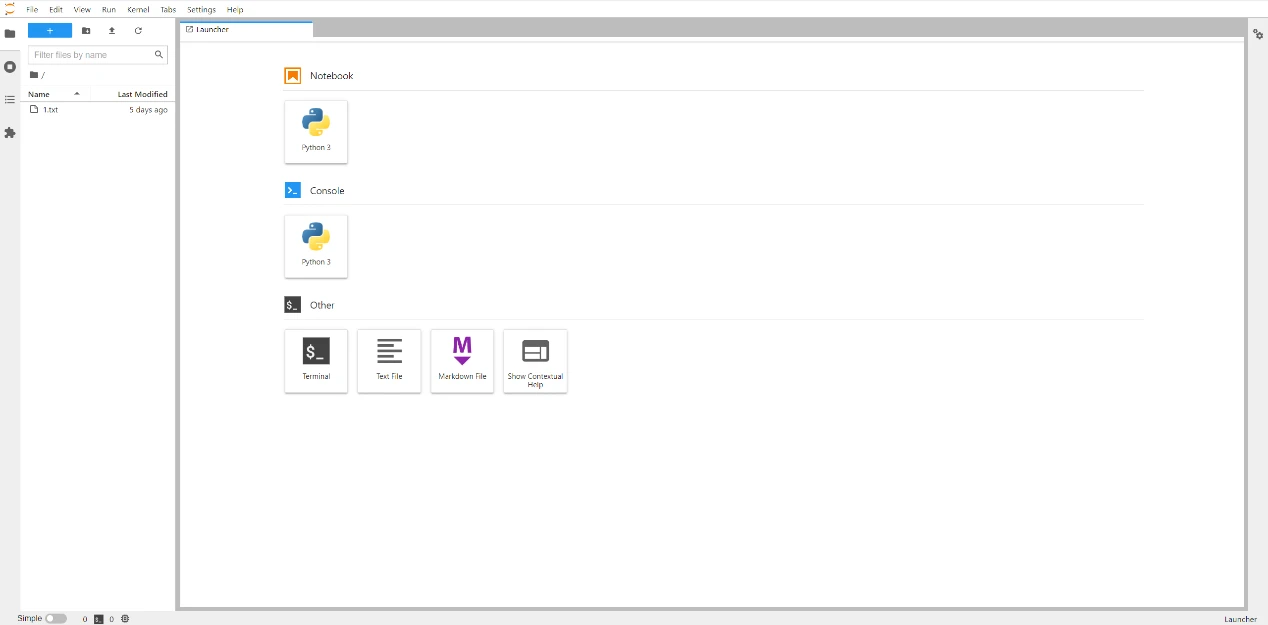Start a new Terminal from Launcher
The width and height of the screenshot is (1268, 625).
point(316,360)
